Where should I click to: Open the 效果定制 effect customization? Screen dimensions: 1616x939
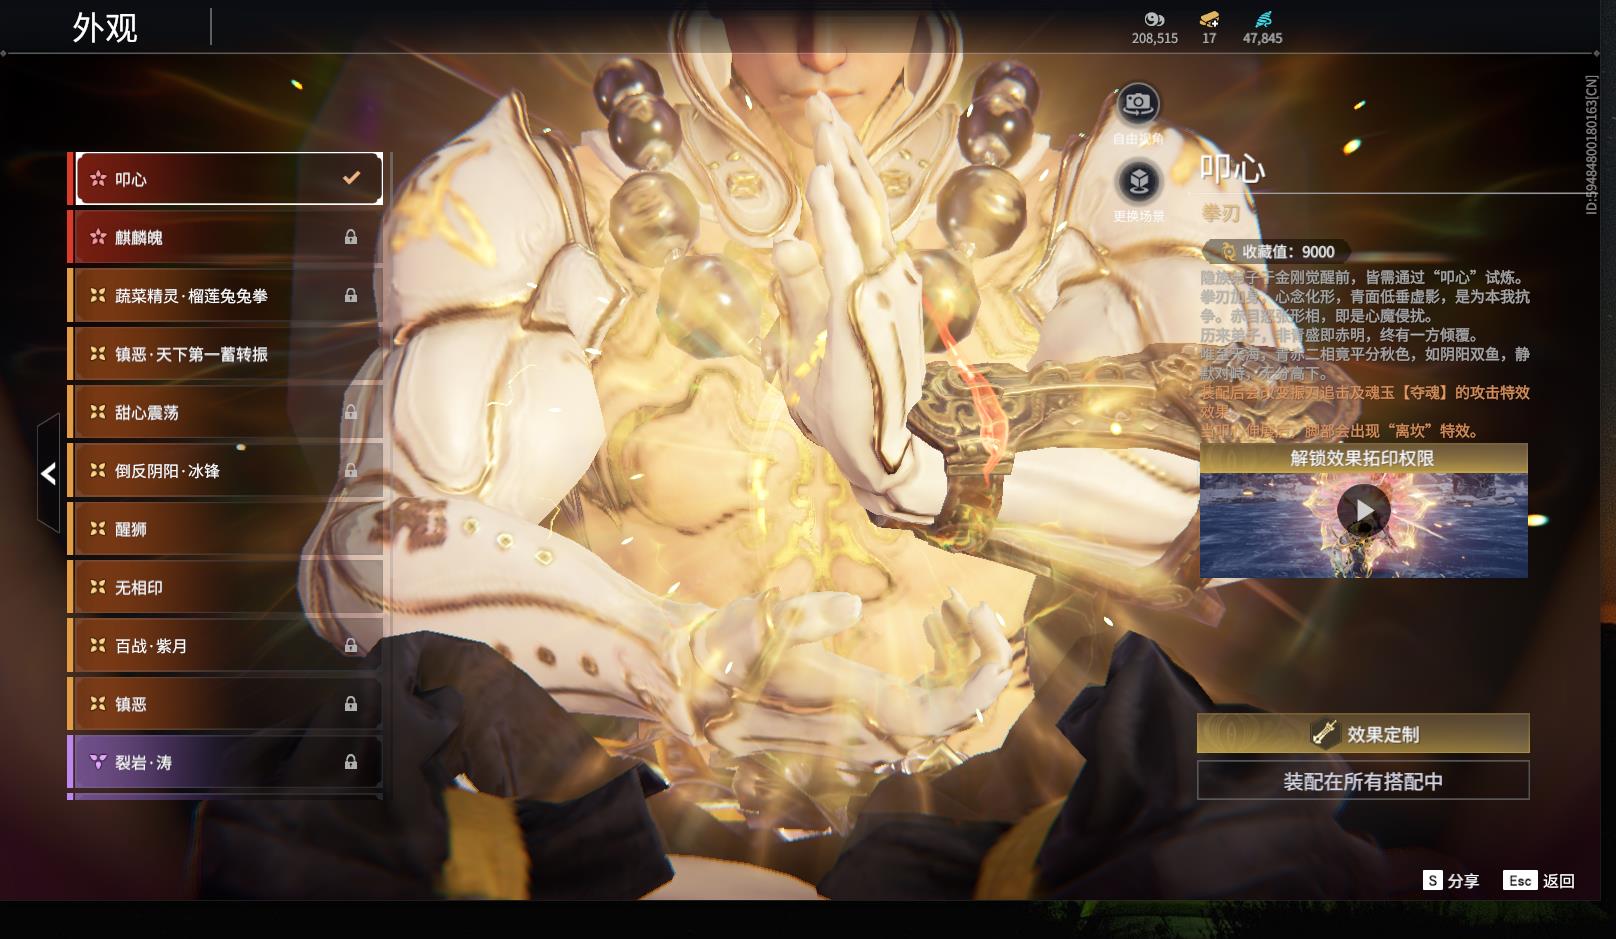(1363, 734)
